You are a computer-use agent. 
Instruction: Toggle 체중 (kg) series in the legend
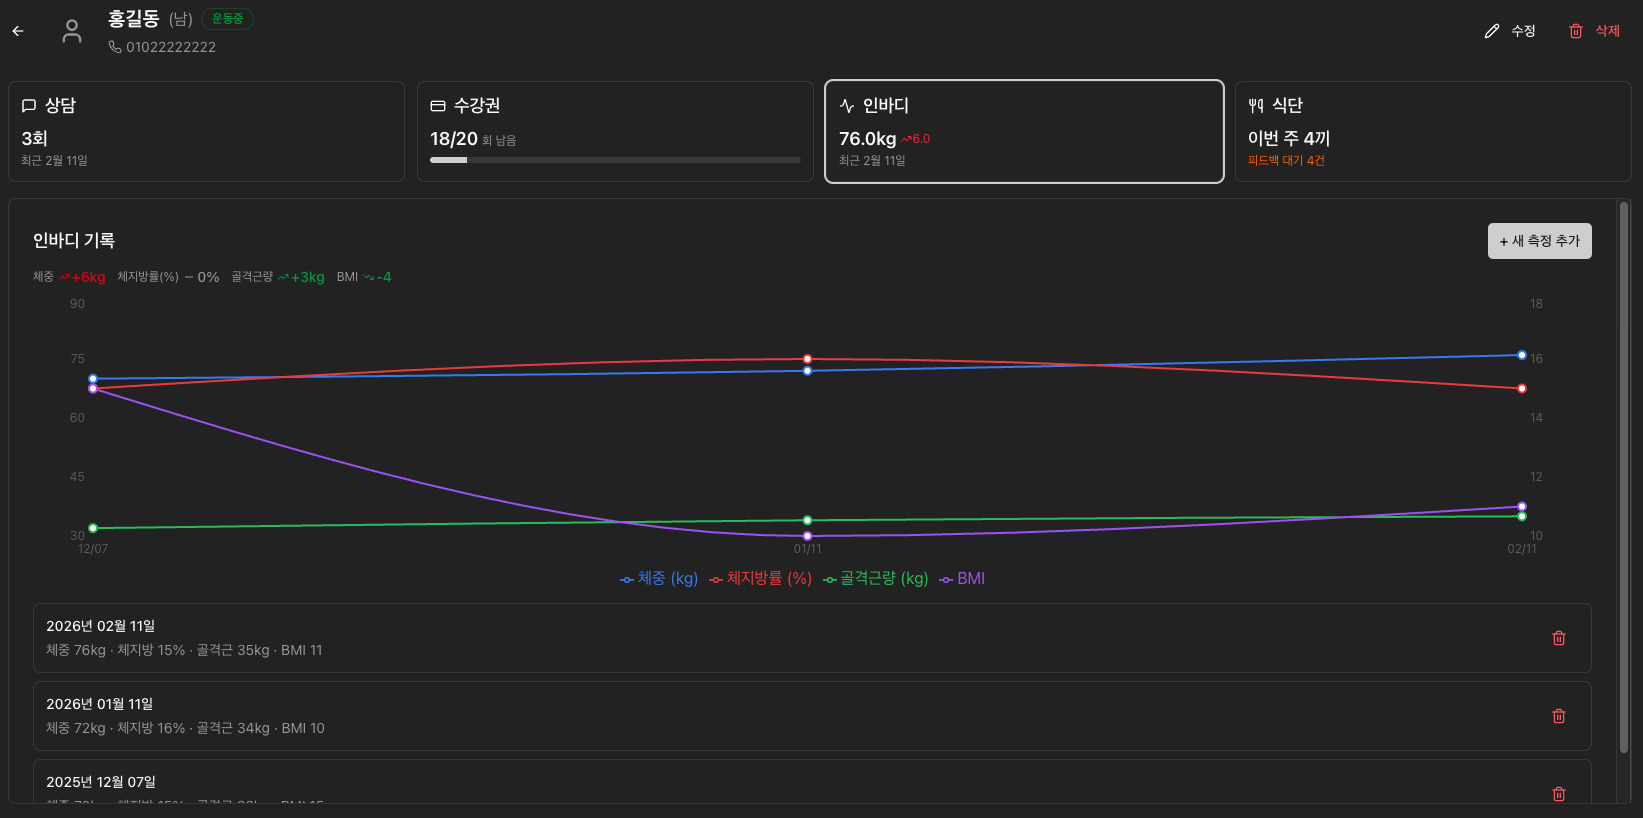[x=659, y=579]
